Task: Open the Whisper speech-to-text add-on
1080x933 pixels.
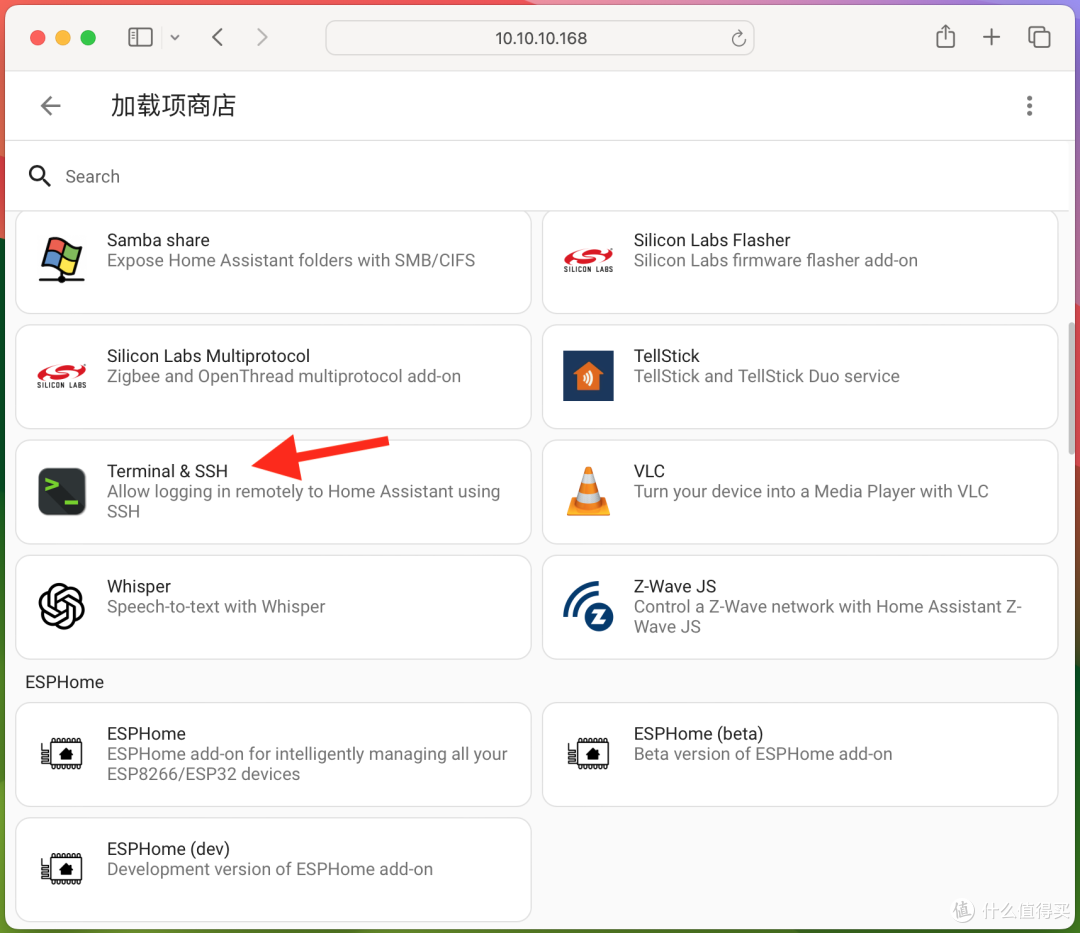Action: point(273,607)
